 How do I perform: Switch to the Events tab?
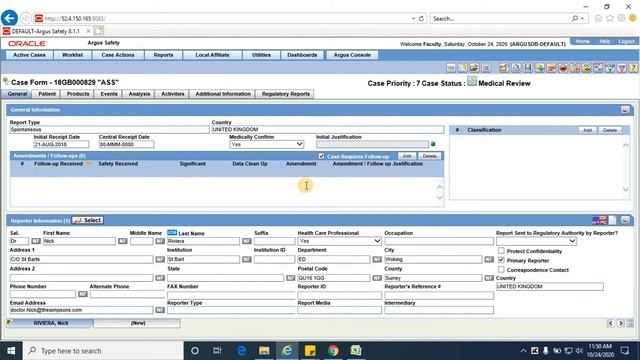click(109, 94)
